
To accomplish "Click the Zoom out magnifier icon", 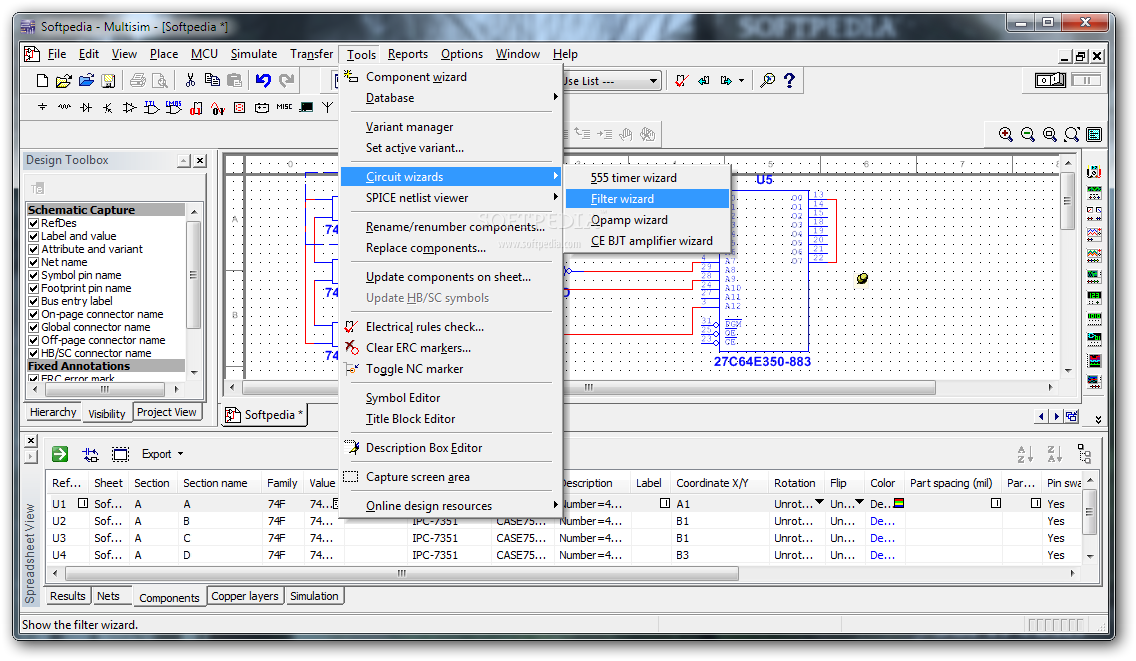I will 1027,134.
